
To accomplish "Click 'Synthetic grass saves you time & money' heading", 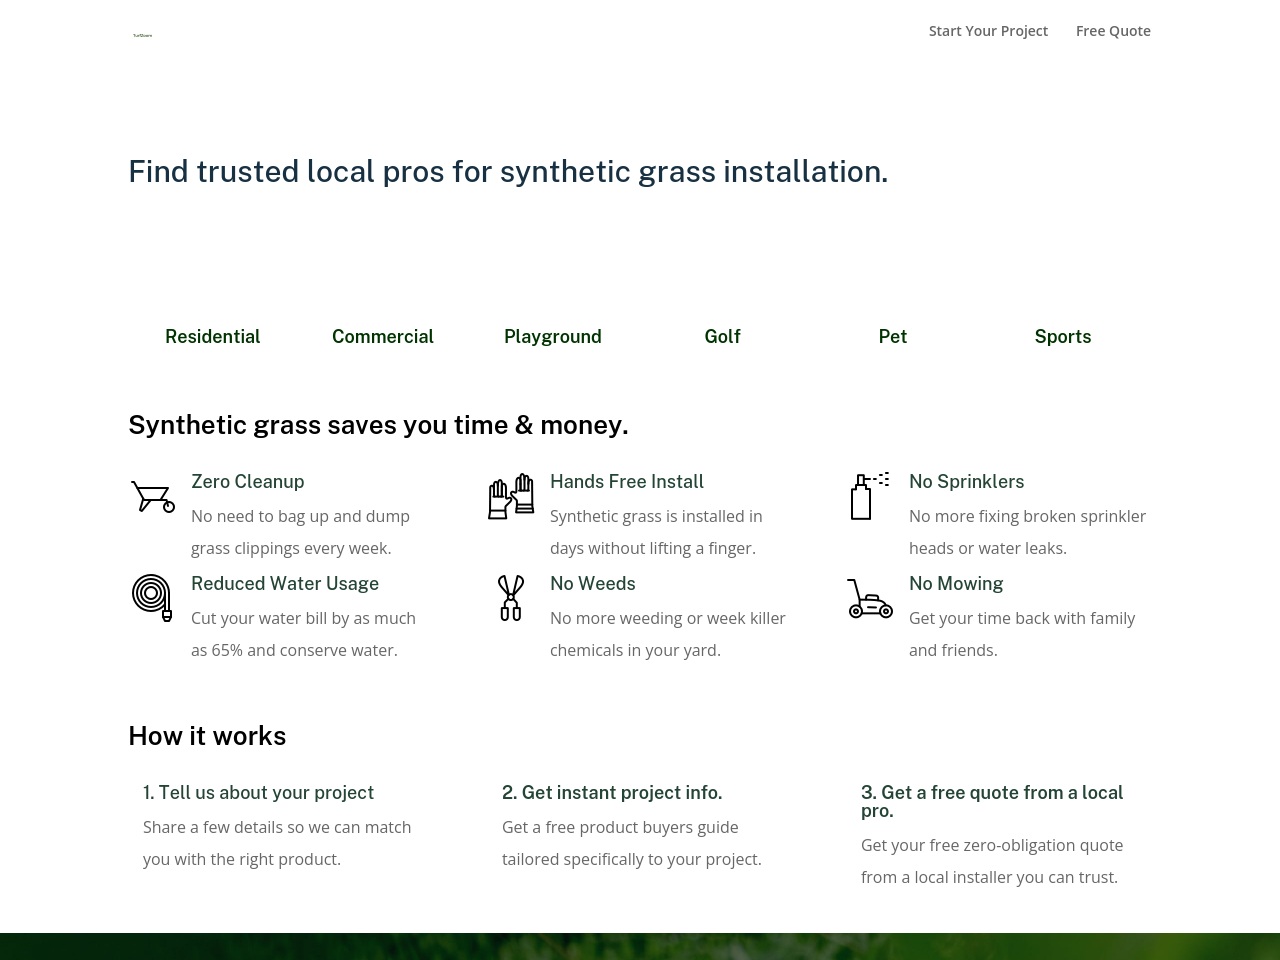I will pos(378,425).
